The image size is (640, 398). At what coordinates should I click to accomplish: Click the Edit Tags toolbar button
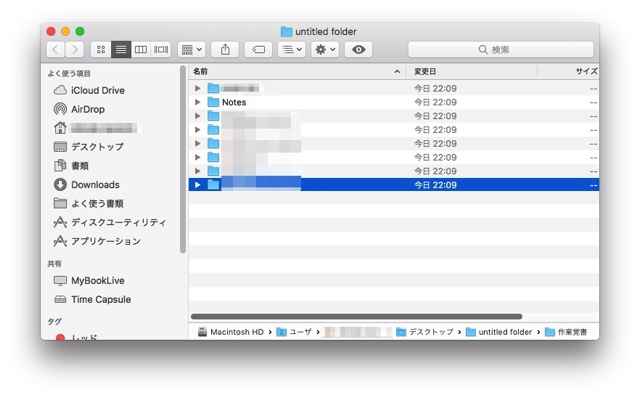(x=258, y=49)
